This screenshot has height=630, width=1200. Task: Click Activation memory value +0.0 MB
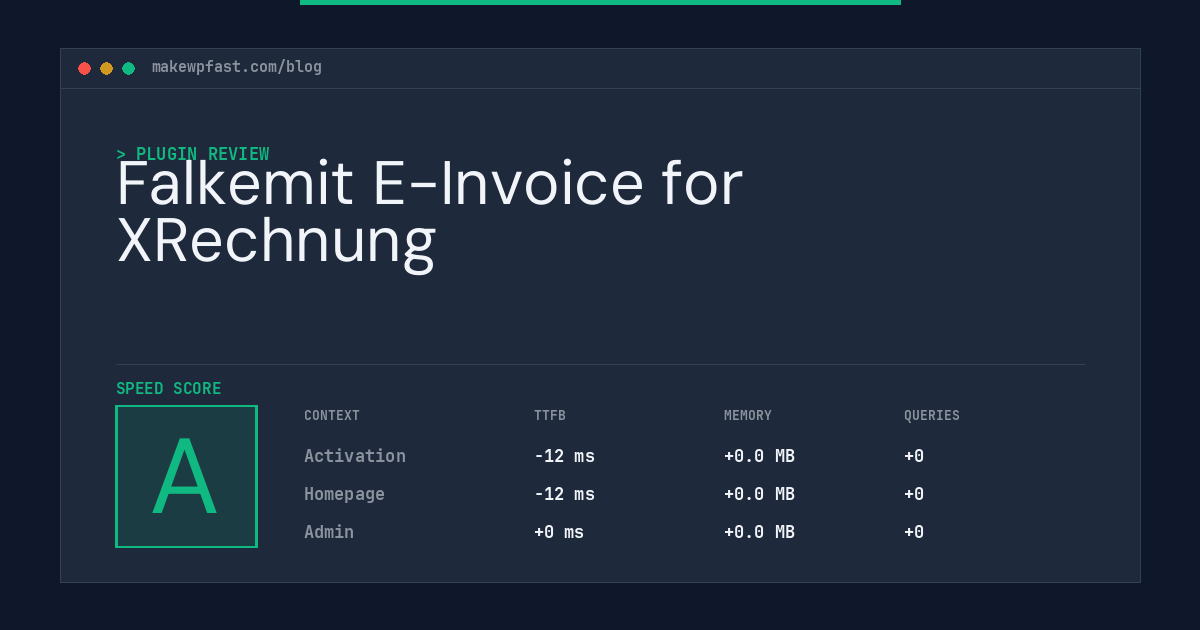(759, 456)
